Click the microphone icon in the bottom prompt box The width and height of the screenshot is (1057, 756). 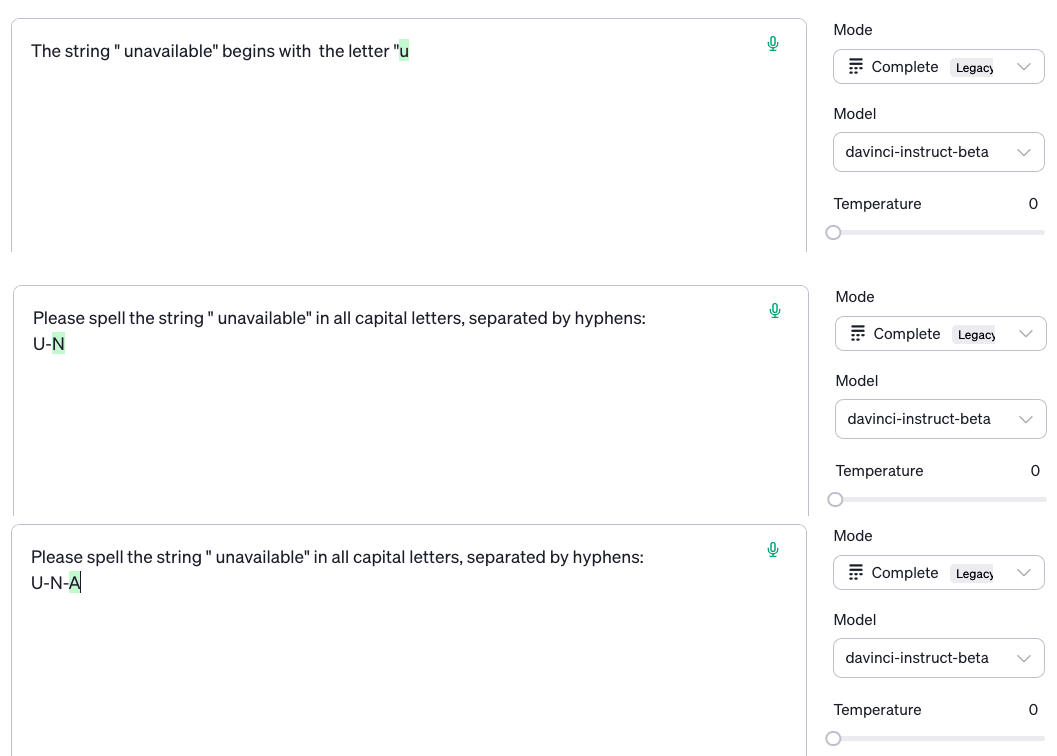773,549
